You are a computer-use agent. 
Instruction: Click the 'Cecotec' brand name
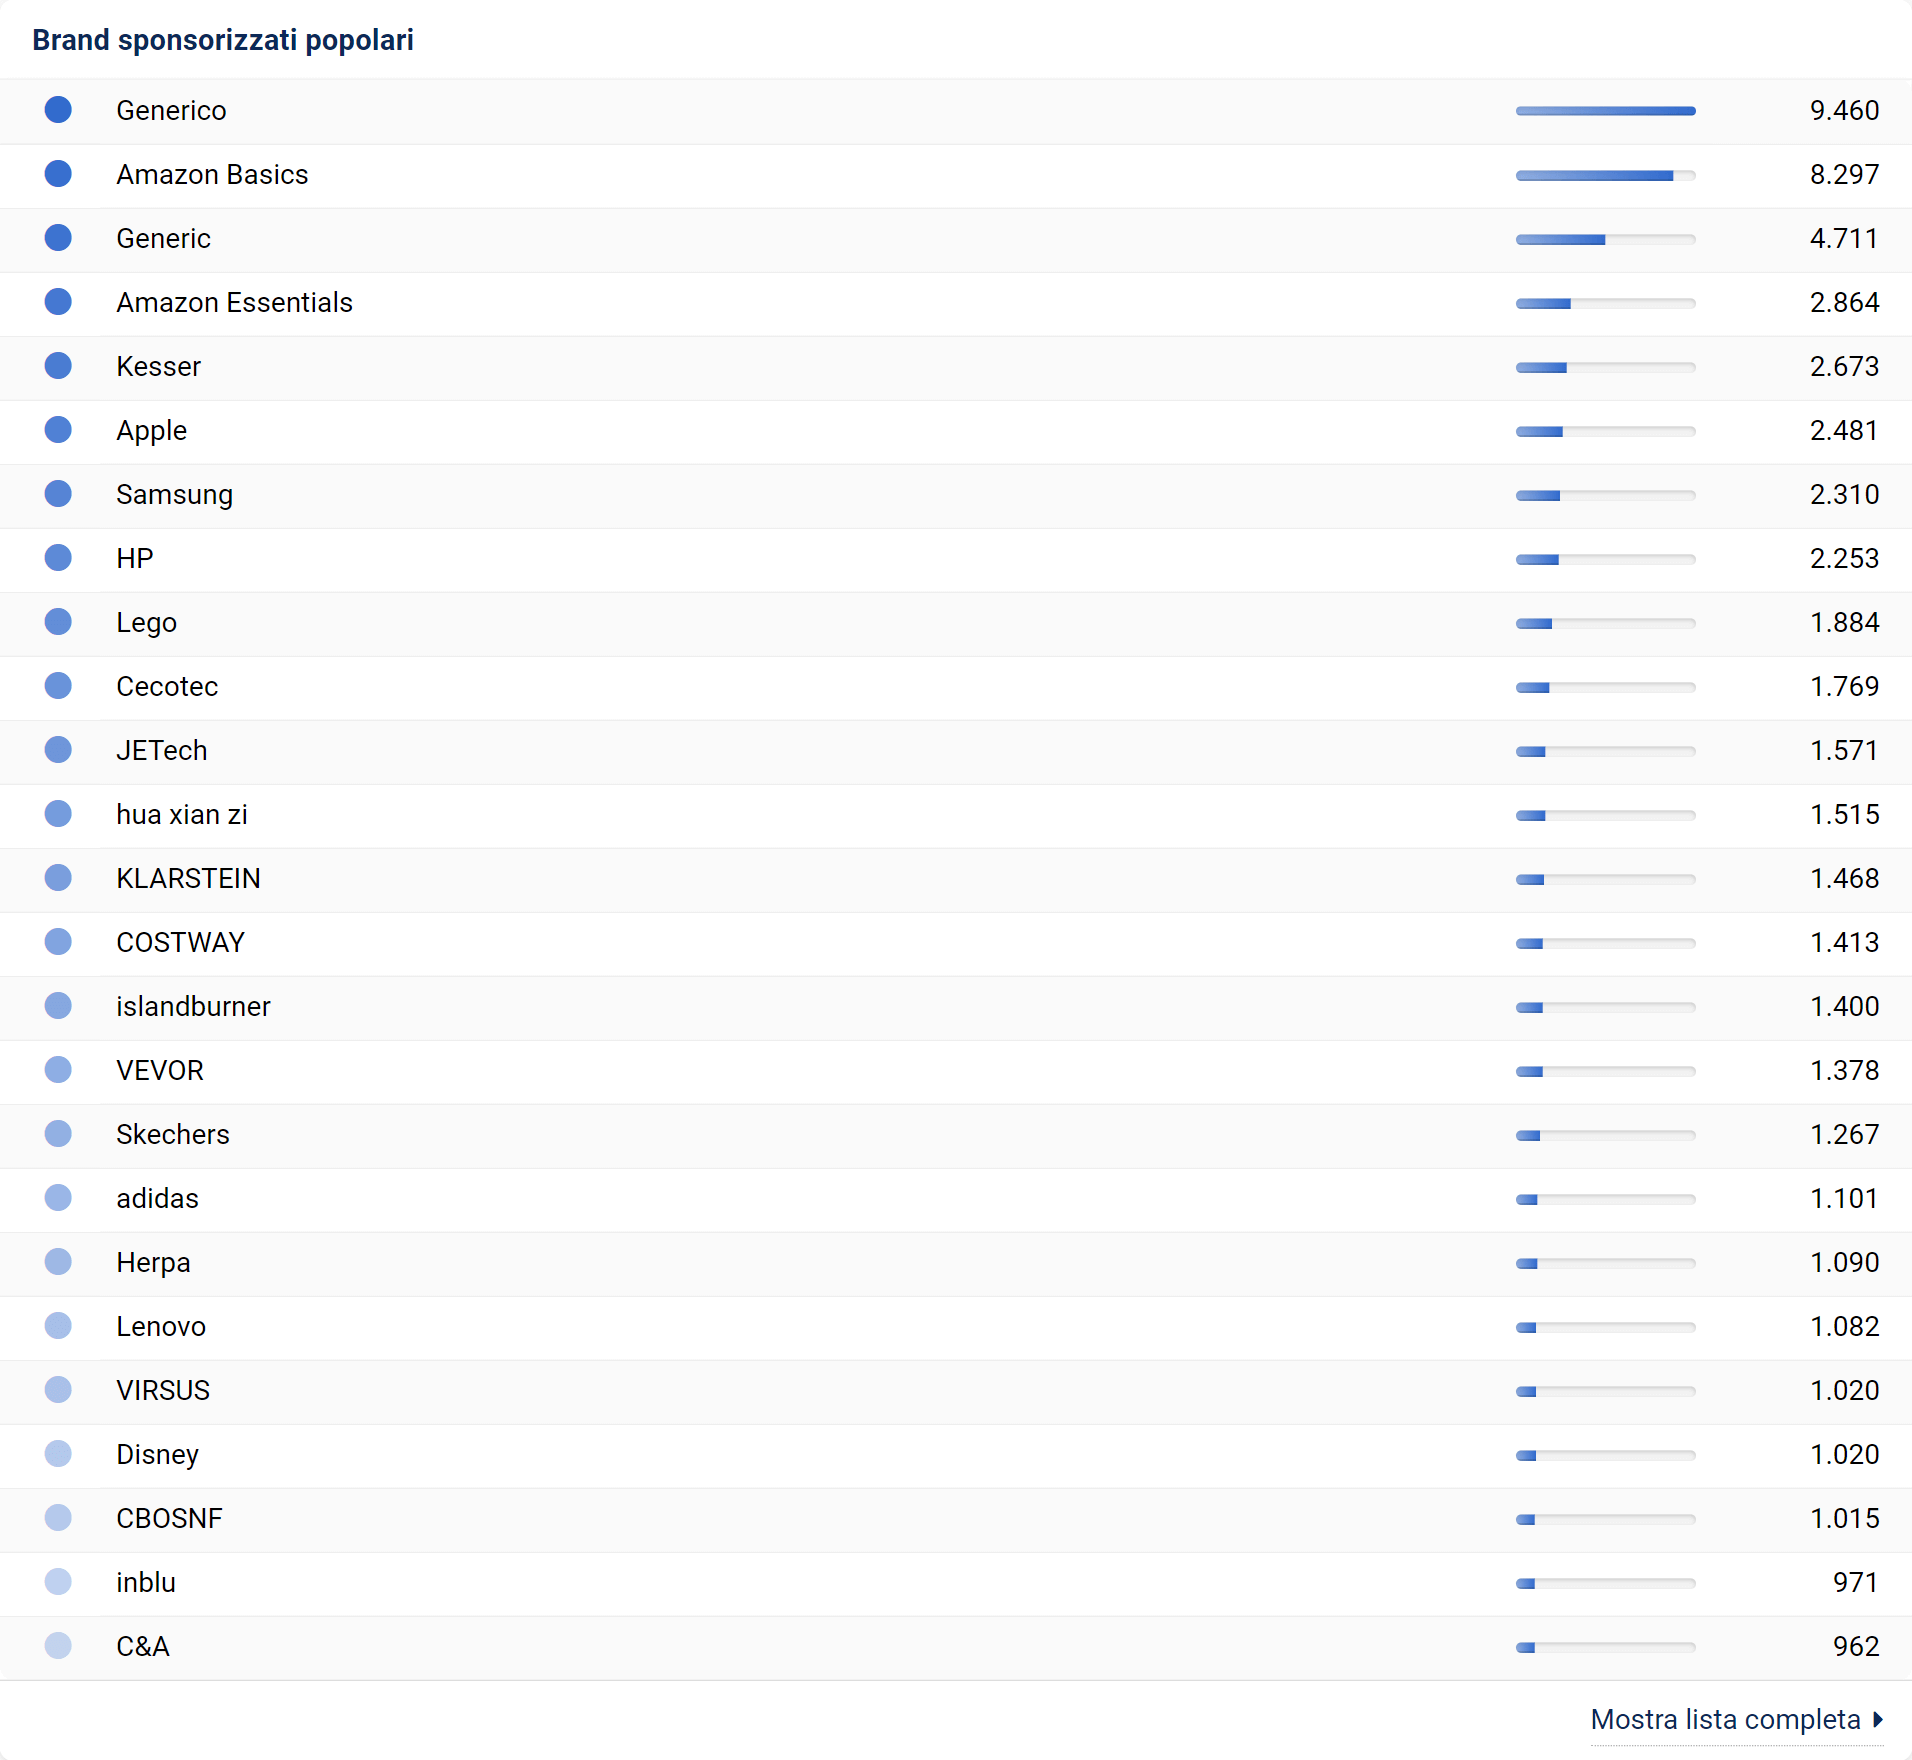point(167,686)
